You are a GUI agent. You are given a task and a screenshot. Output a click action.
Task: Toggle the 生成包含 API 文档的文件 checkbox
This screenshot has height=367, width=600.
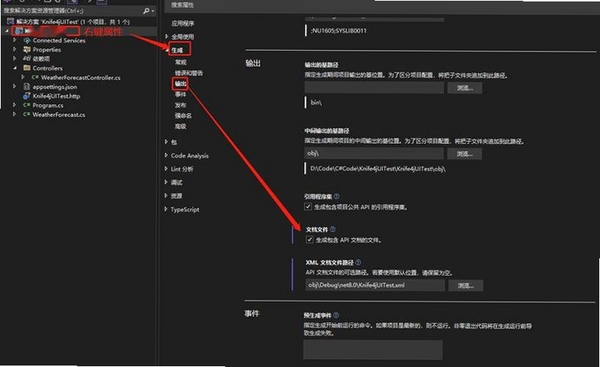[309, 240]
